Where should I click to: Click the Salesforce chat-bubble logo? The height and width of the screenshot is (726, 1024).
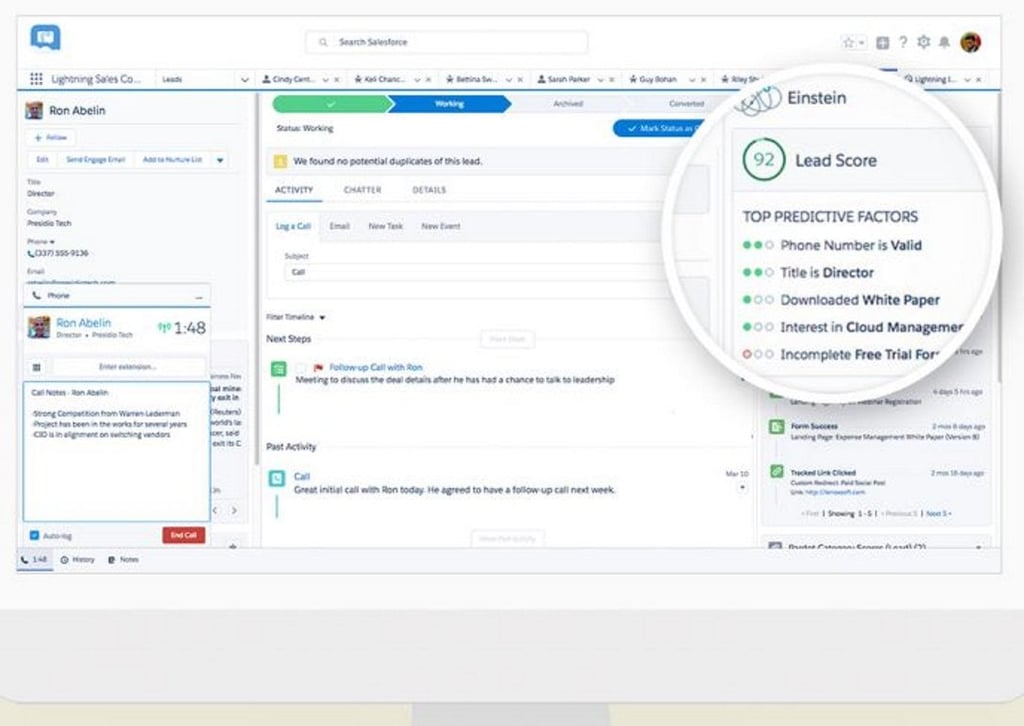pyautogui.click(x=46, y=37)
